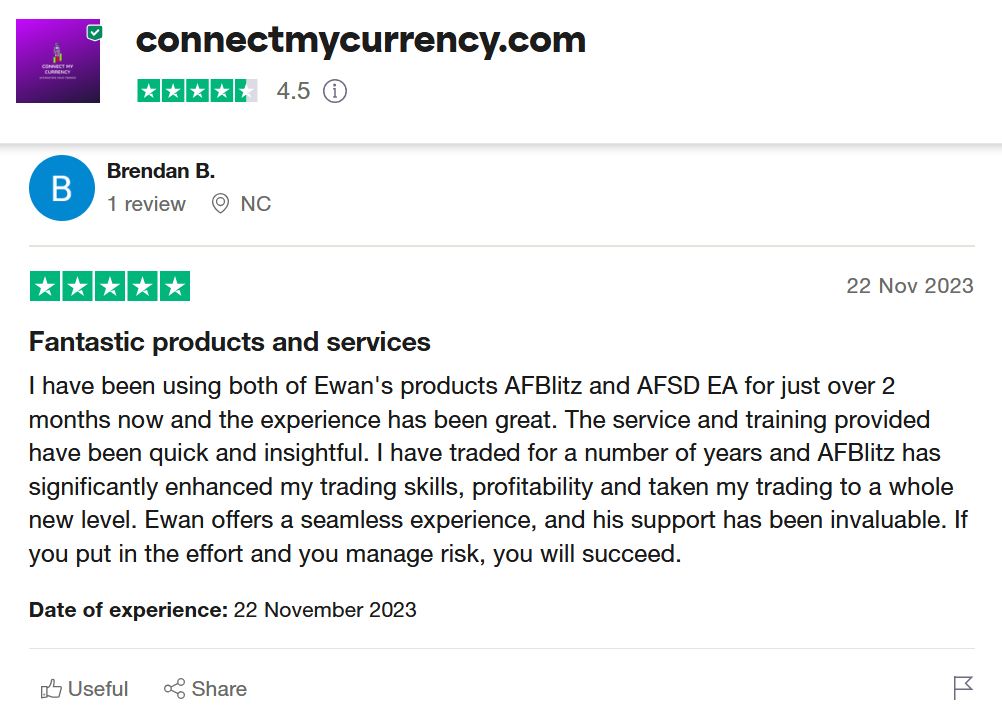The height and width of the screenshot is (721, 1002).
Task: Click the half-filled fifth star in header
Action: click(246, 91)
